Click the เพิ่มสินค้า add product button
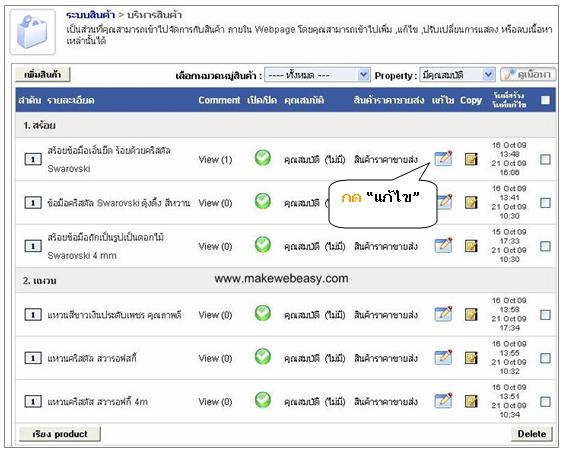This screenshot has height=455, width=565. 43,75
